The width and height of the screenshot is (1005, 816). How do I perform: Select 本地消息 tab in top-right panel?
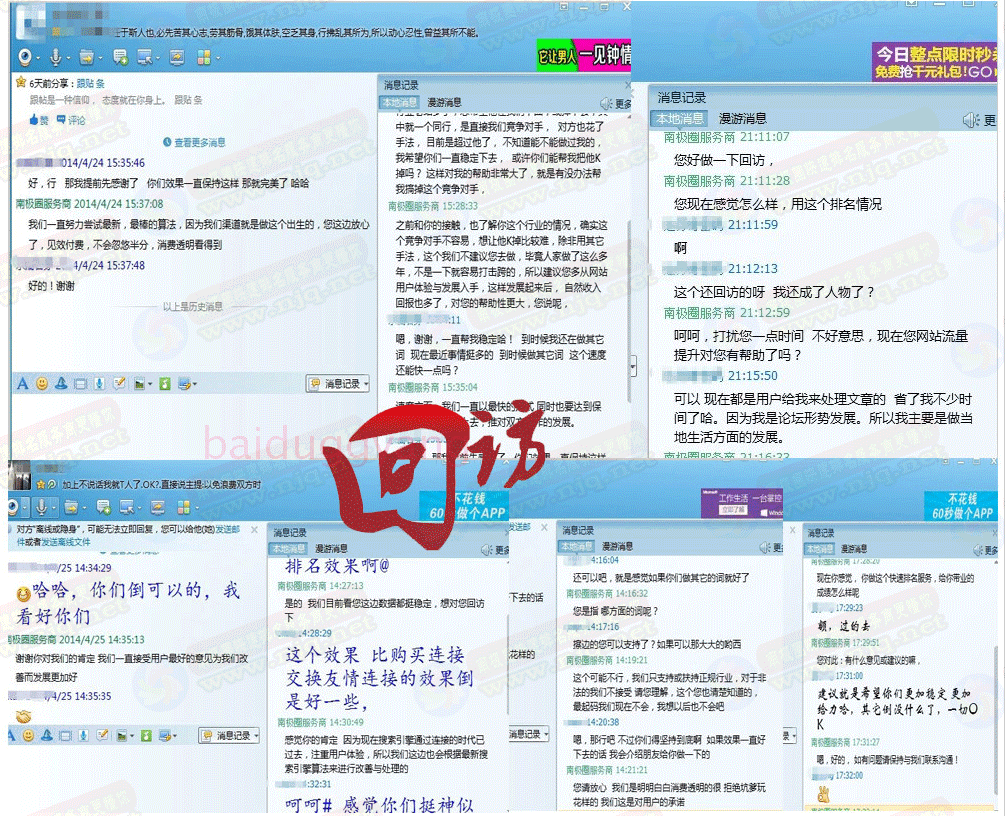coord(679,118)
